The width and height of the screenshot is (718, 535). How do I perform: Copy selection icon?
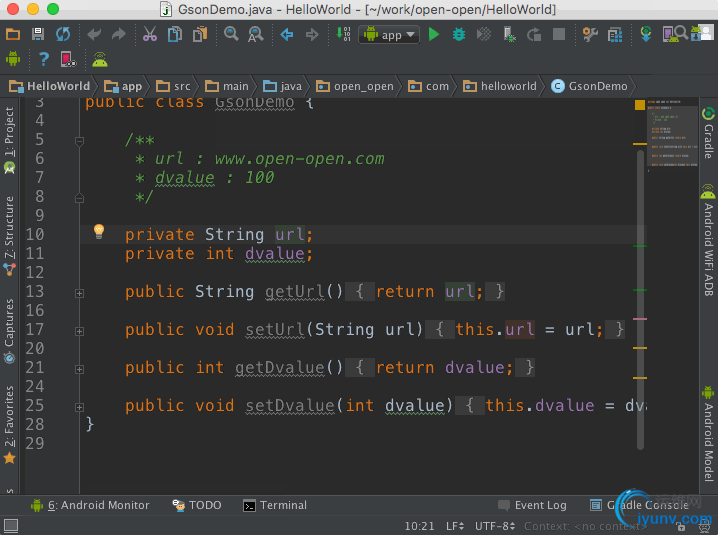pyautogui.click(x=174, y=34)
